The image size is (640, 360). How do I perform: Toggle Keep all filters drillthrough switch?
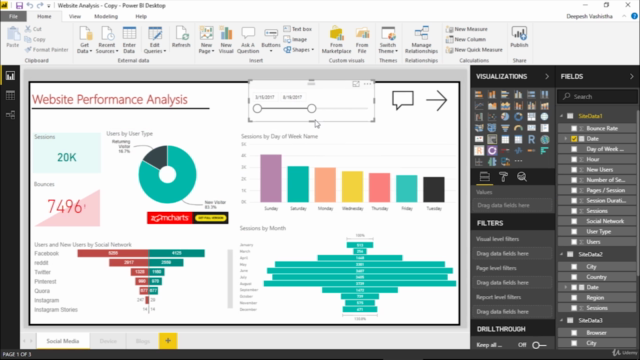pyautogui.click(x=539, y=345)
